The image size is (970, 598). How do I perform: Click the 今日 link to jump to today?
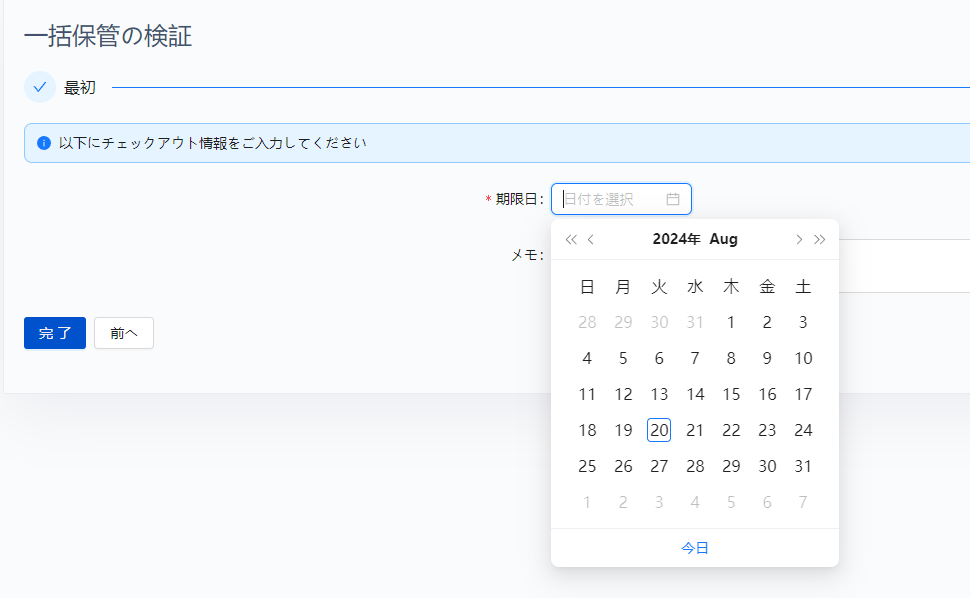click(x=693, y=547)
